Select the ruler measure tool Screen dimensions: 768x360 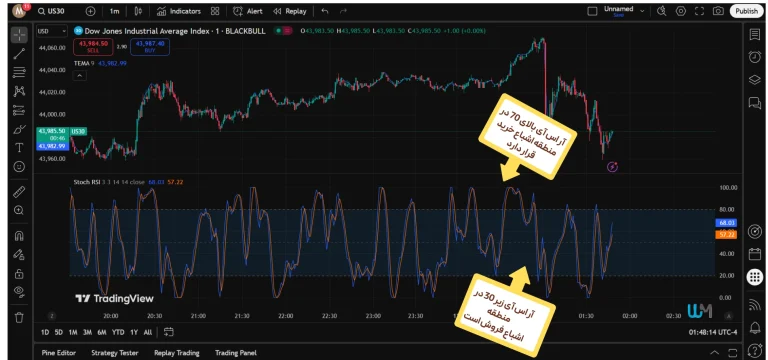pyautogui.click(x=19, y=191)
